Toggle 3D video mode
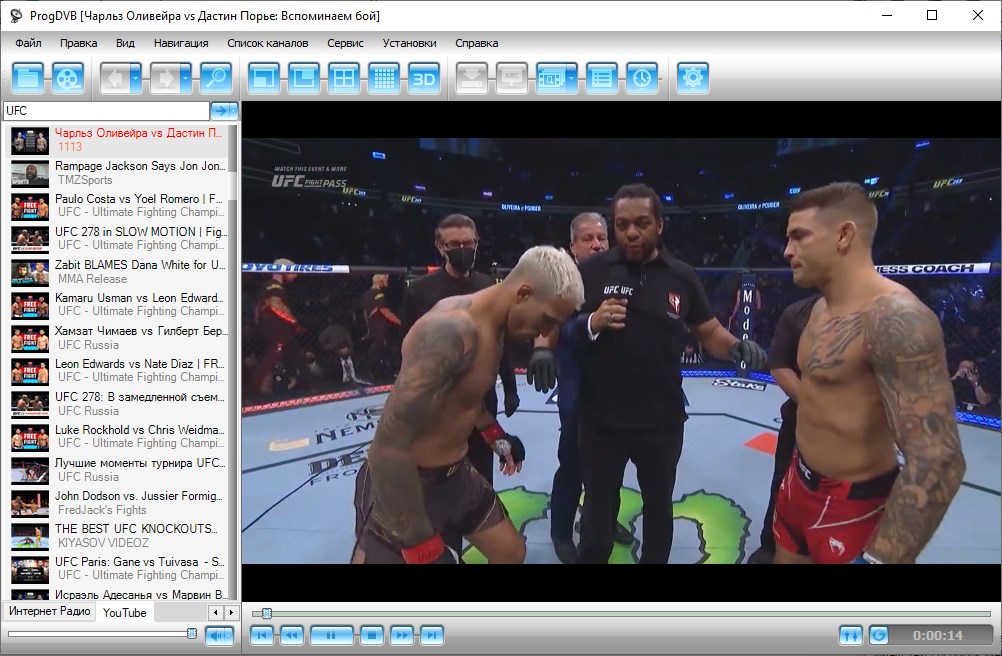 pos(424,78)
